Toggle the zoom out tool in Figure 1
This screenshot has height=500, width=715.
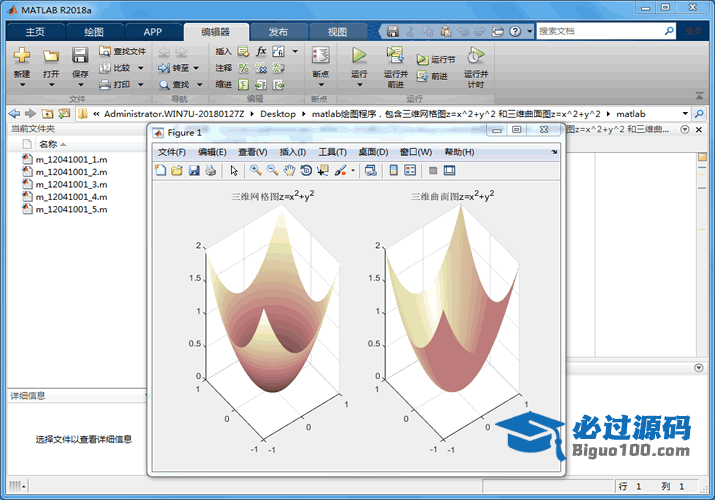(273, 170)
